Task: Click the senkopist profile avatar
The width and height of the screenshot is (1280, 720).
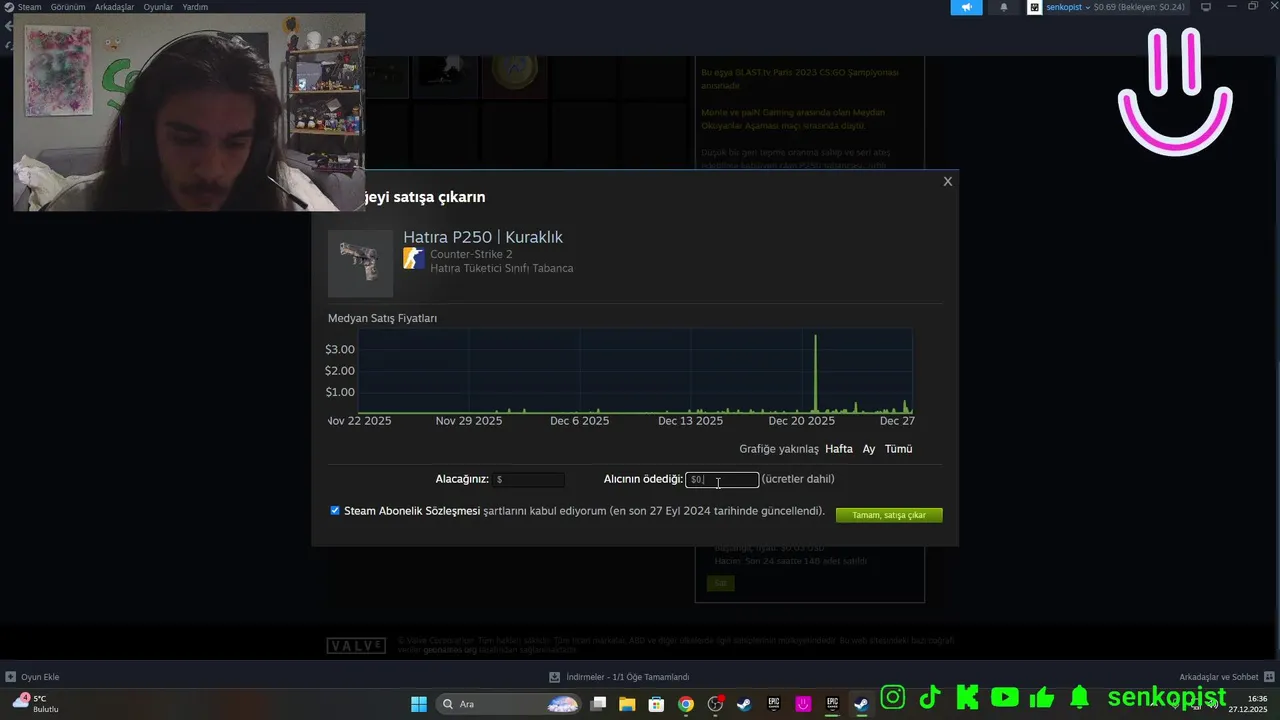Action: click(1034, 7)
